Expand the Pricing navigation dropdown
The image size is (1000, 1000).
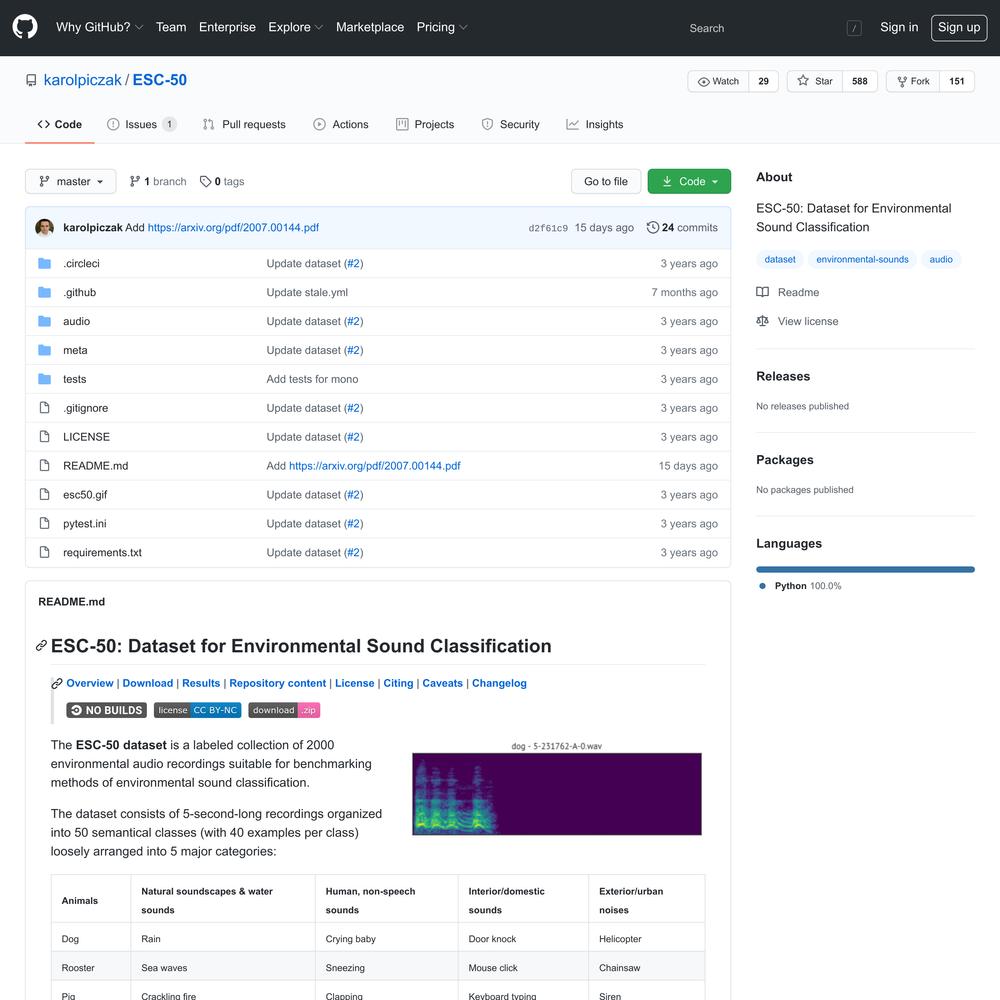(442, 27)
